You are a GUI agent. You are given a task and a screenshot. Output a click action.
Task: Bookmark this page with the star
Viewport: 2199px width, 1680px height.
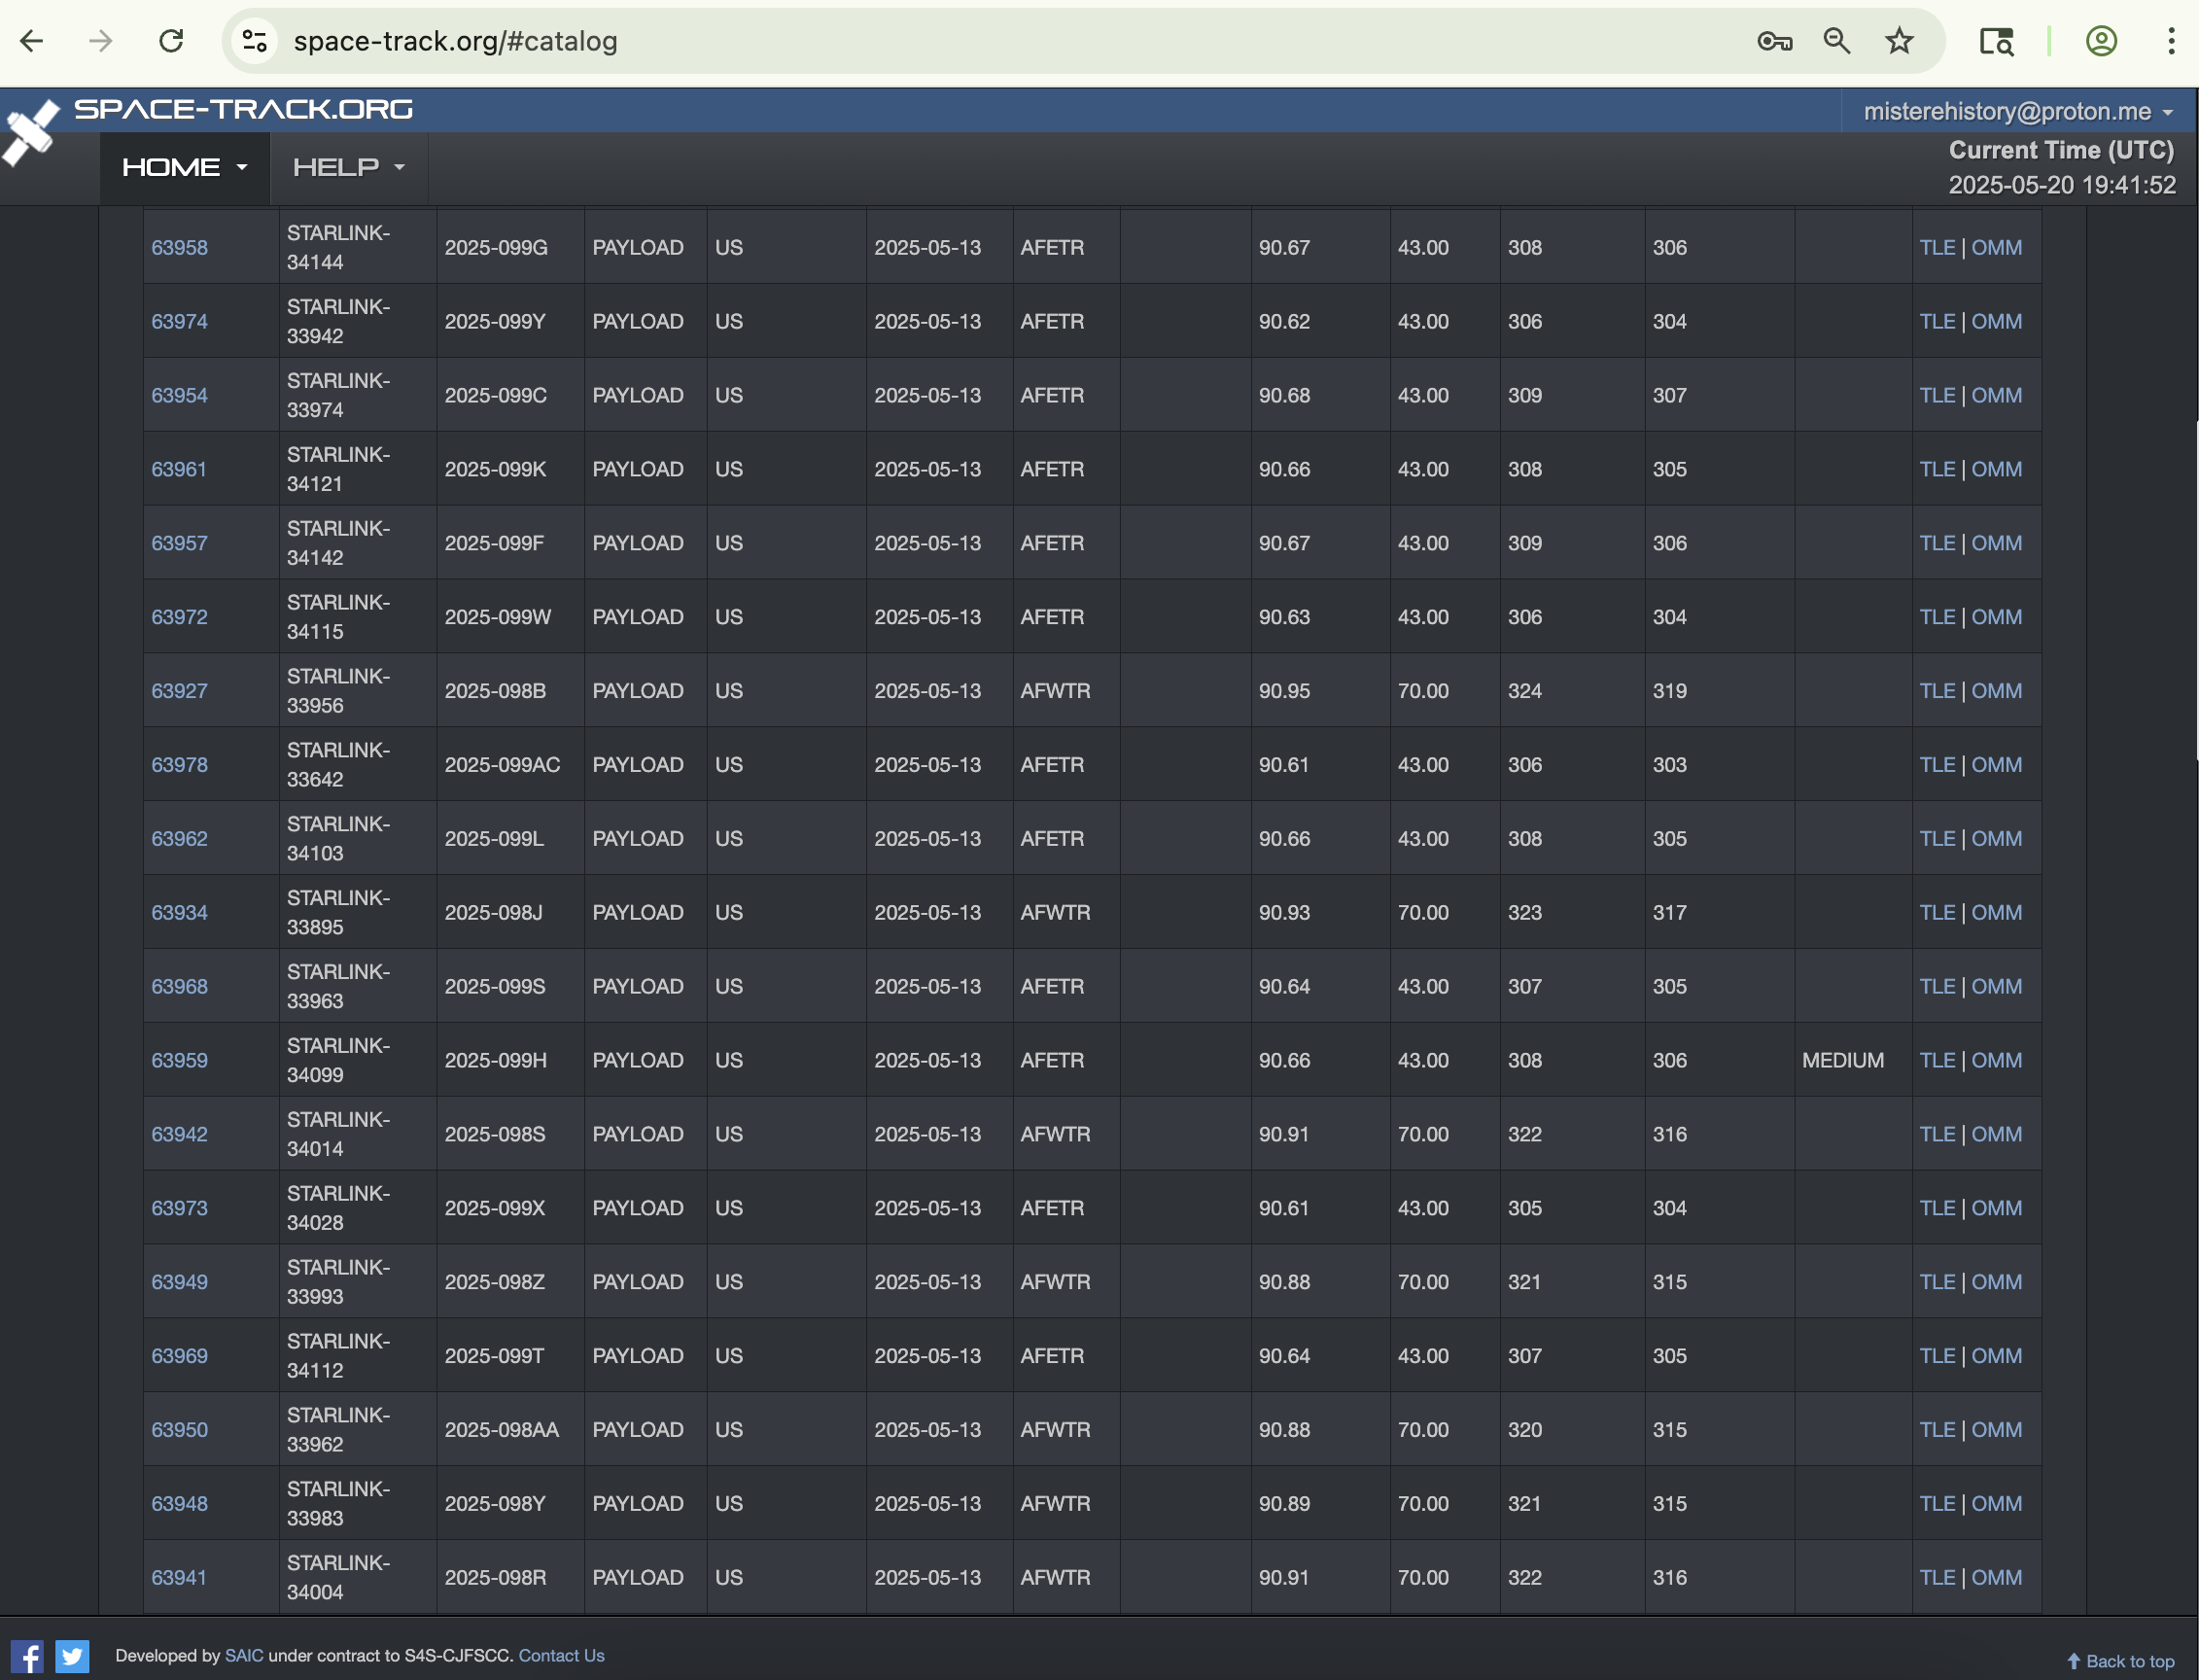[x=1899, y=41]
